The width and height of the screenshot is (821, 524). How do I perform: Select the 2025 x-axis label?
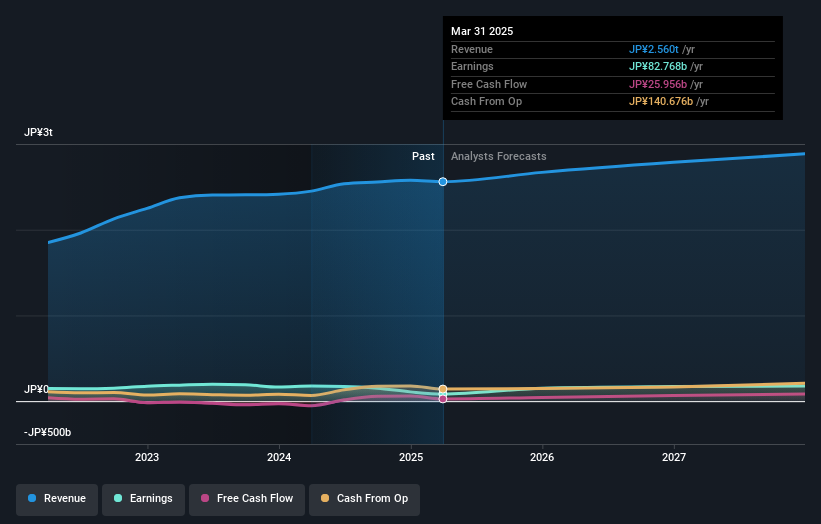click(x=411, y=458)
